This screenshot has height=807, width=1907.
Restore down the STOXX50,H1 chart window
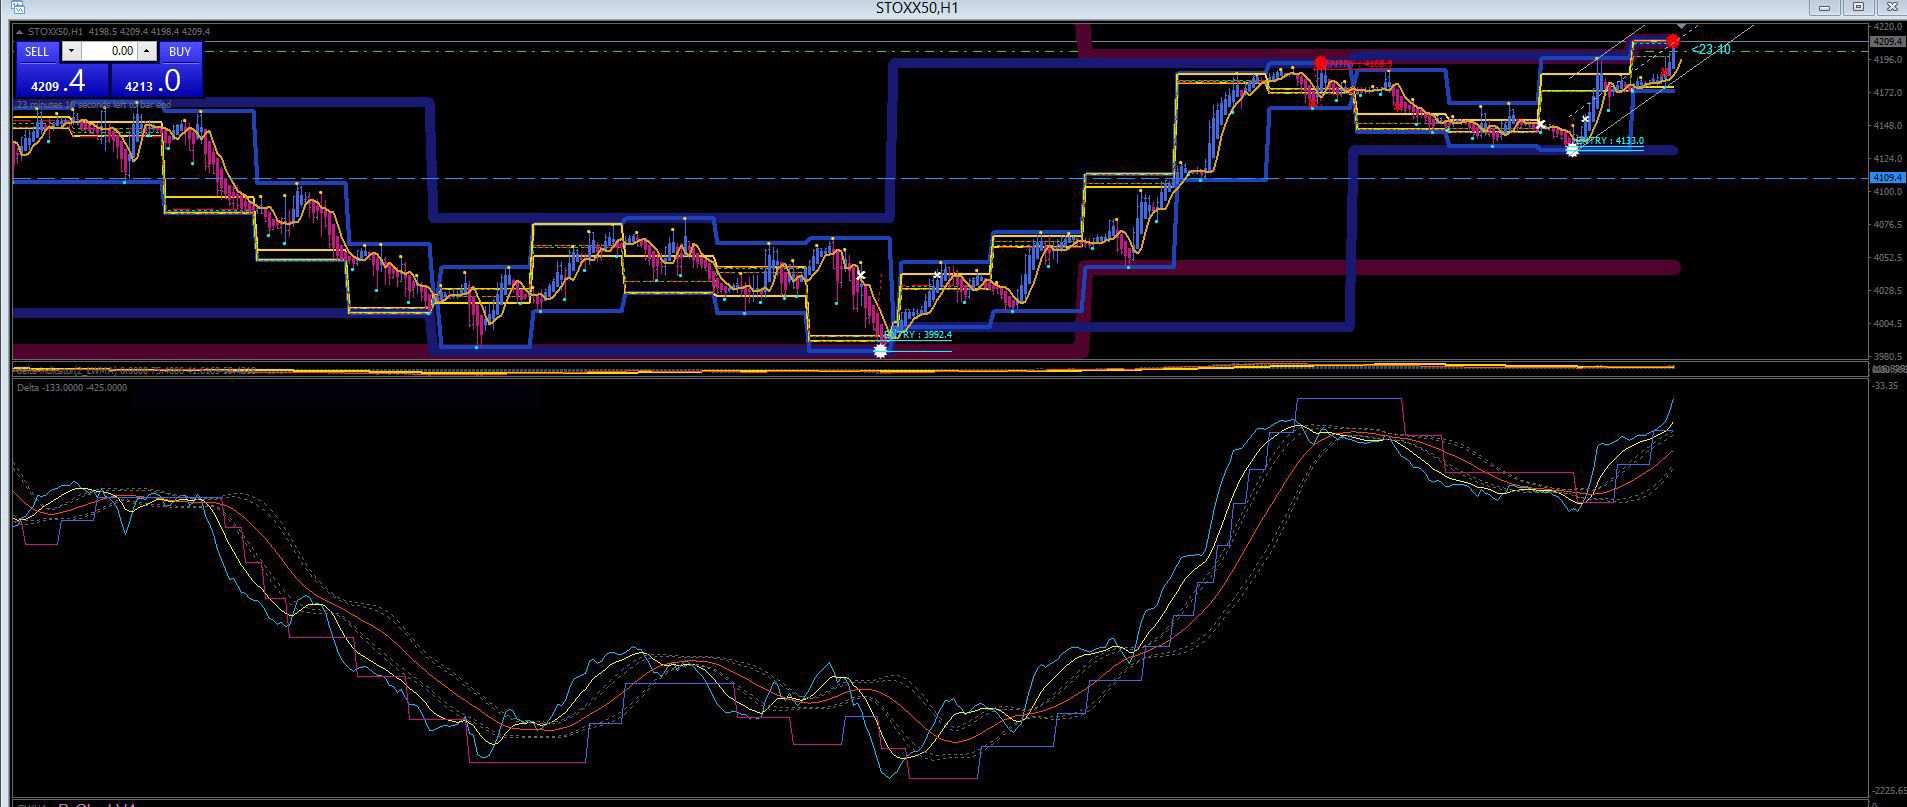pyautogui.click(x=1858, y=7)
